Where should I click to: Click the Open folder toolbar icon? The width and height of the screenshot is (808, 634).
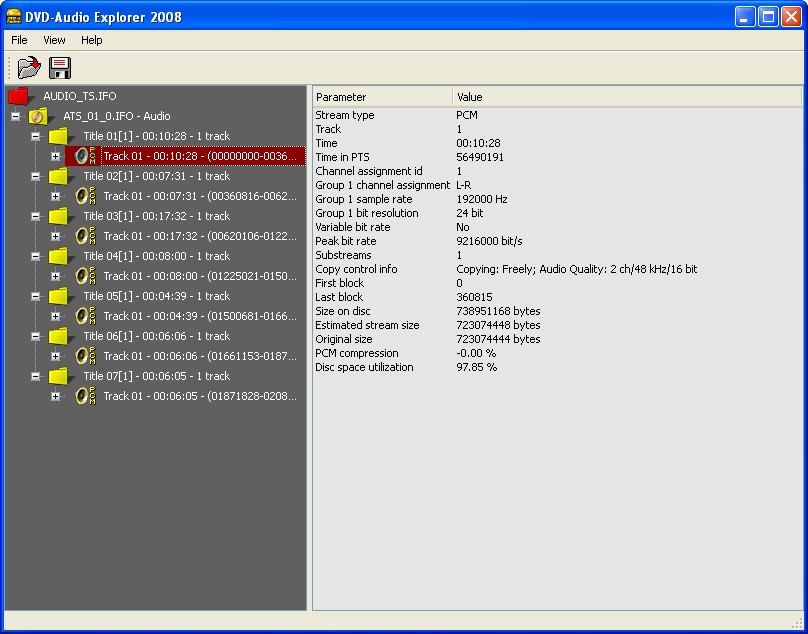point(29,68)
